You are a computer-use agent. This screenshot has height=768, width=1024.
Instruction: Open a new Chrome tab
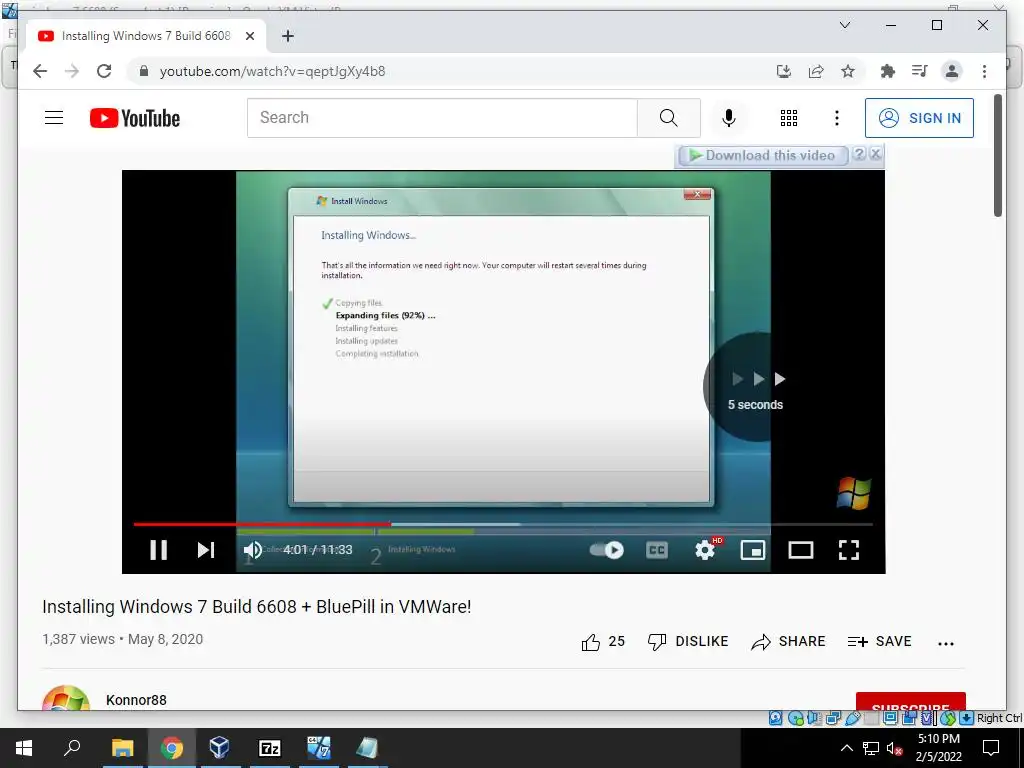(x=287, y=36)
